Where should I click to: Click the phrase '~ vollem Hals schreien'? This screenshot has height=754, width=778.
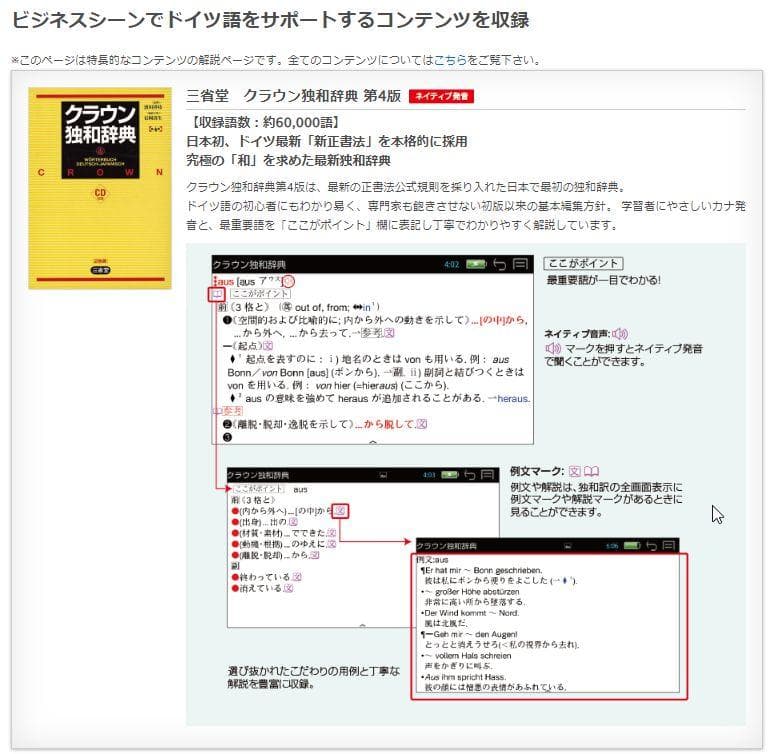coord(468,656)
